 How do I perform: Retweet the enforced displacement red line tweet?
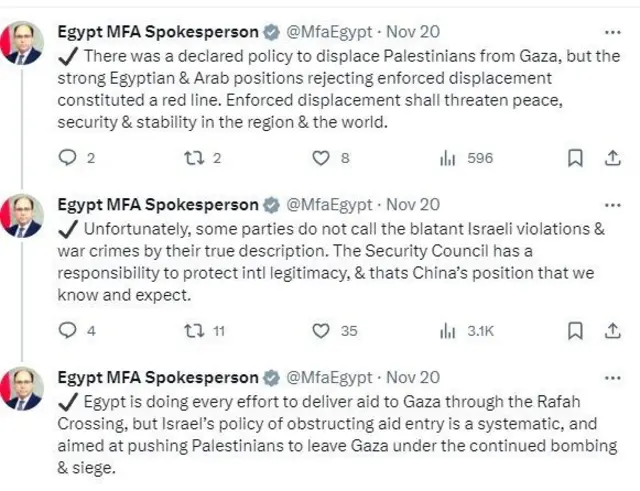(x=192, y=158)
